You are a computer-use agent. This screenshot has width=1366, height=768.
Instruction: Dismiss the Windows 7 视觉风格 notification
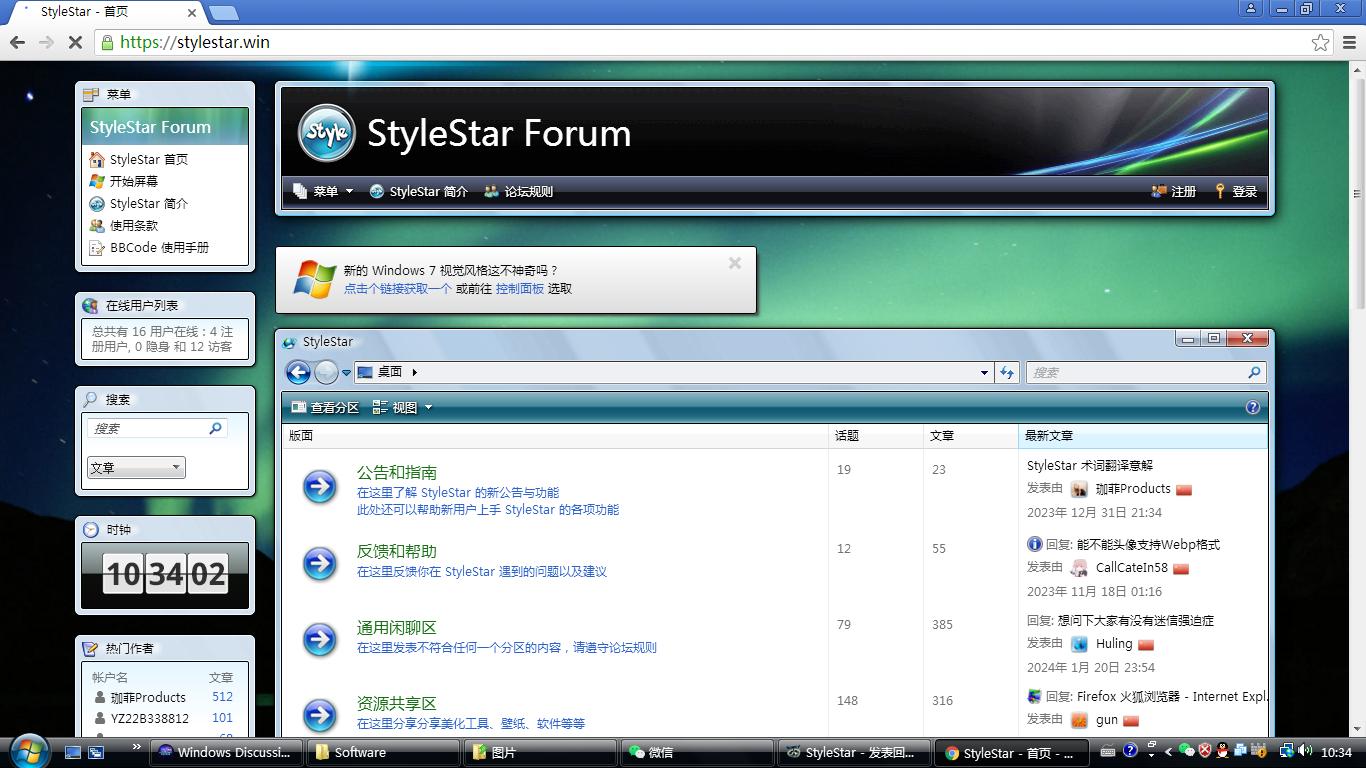pyautogui.click(x=735, y=263)
